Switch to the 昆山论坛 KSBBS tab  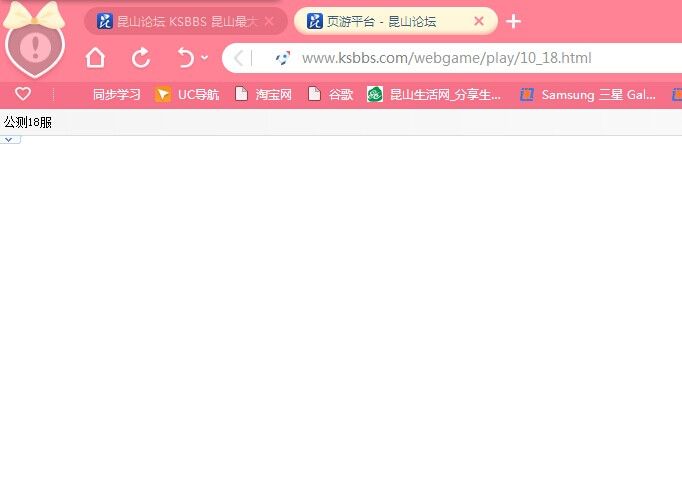pyautogui.click(x=186, y=21)
